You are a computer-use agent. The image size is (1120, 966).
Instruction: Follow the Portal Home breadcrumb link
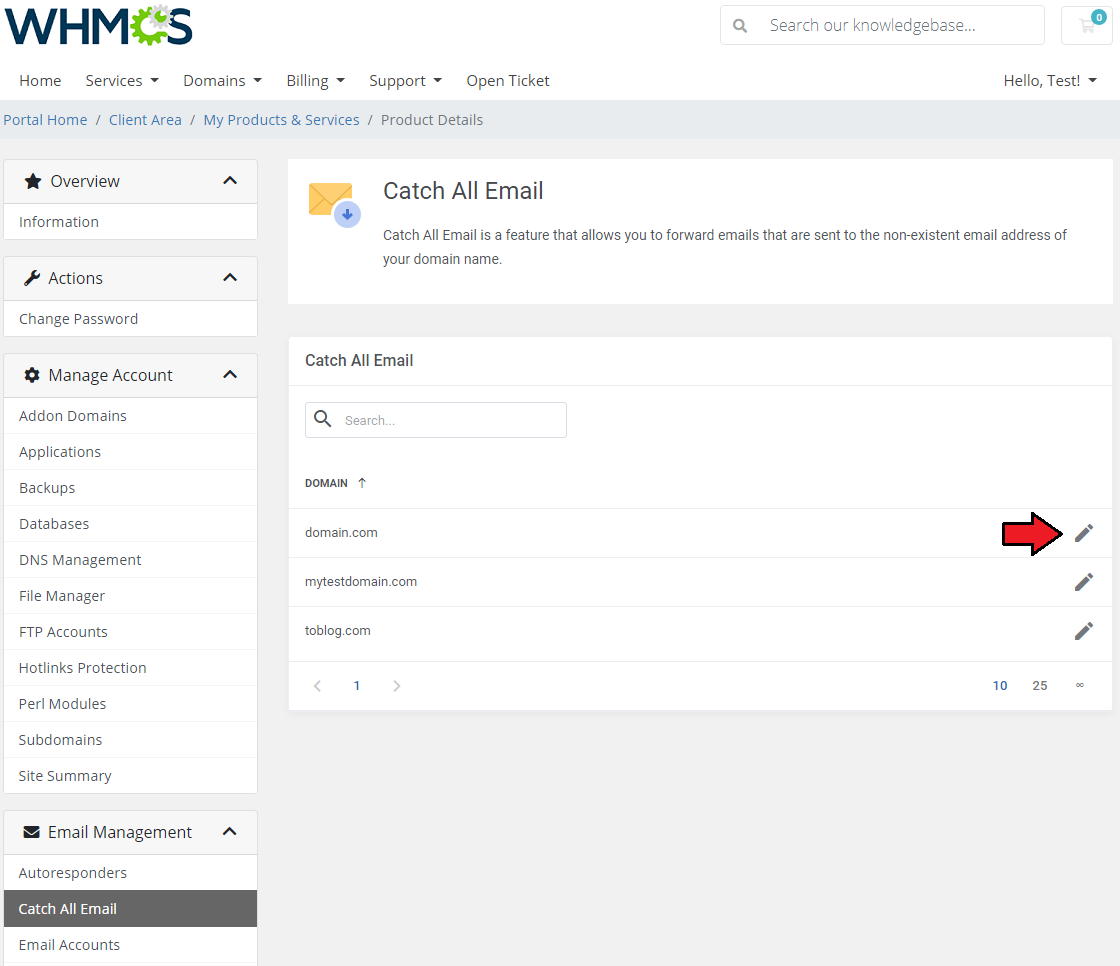[x=46, y=120]
